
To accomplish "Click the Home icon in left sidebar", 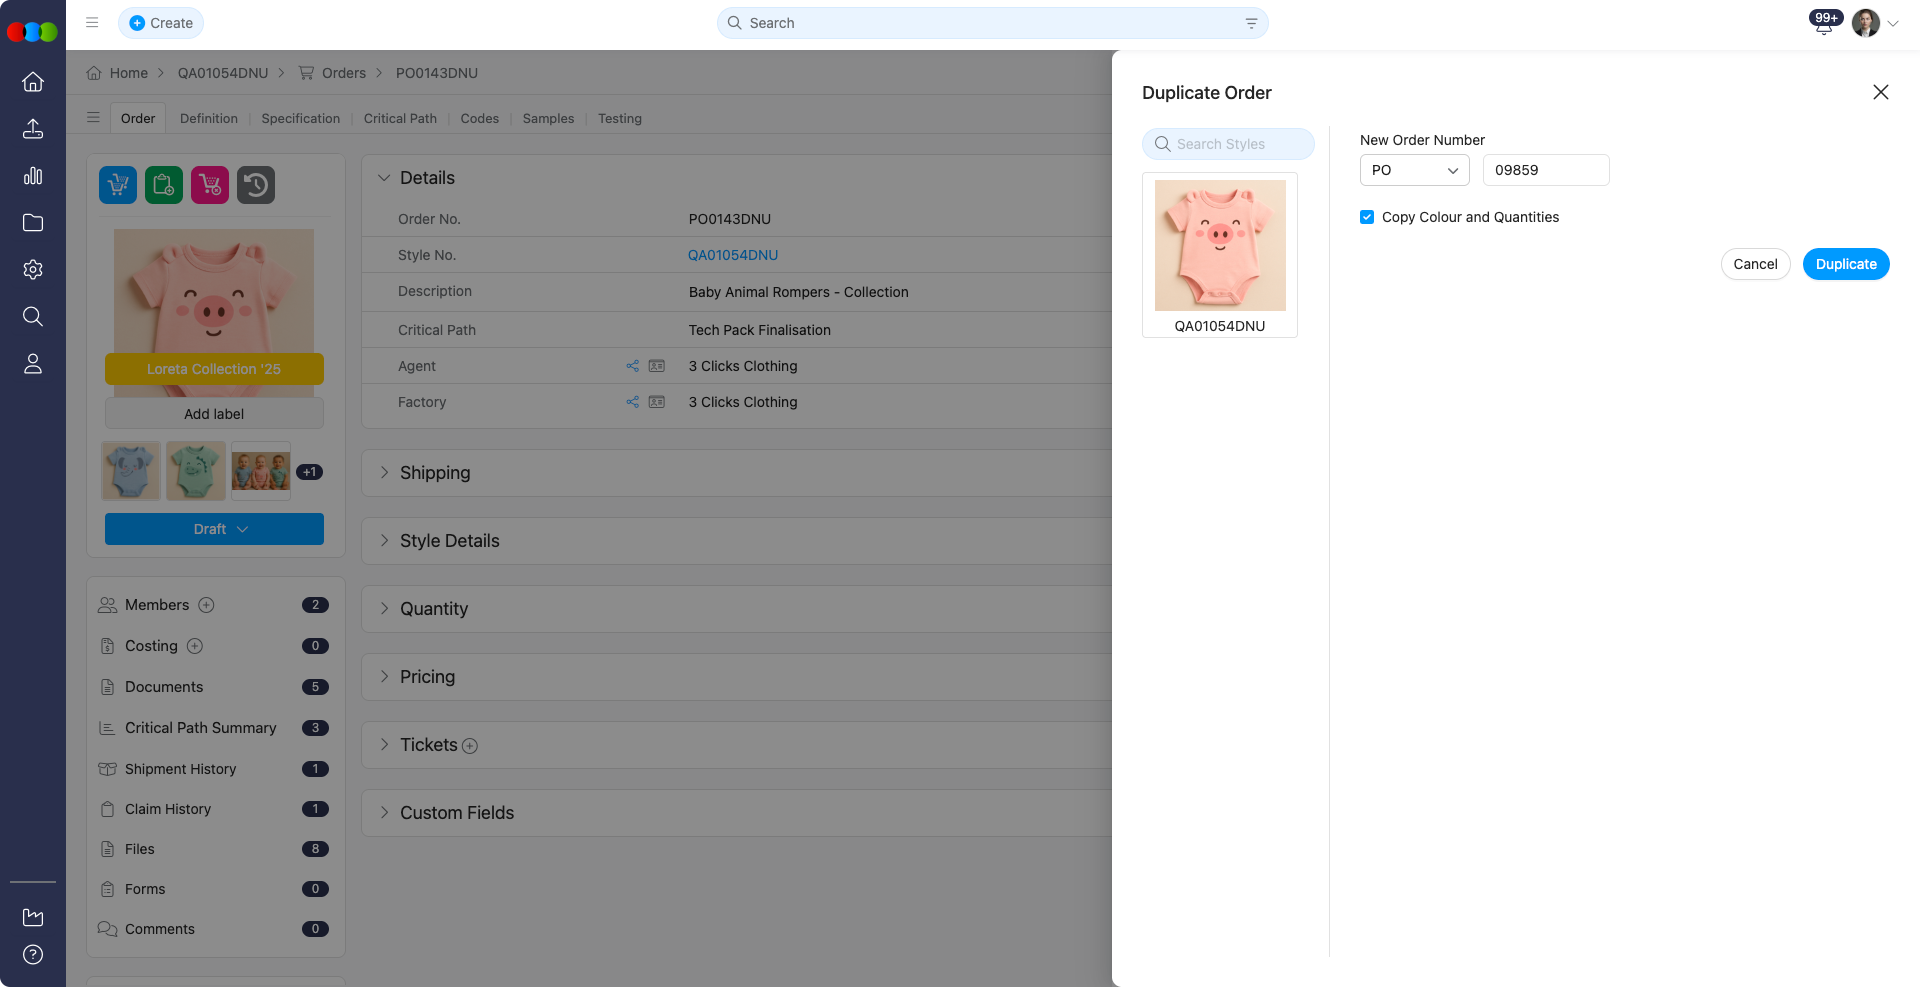I will click(x=33, y=82).
